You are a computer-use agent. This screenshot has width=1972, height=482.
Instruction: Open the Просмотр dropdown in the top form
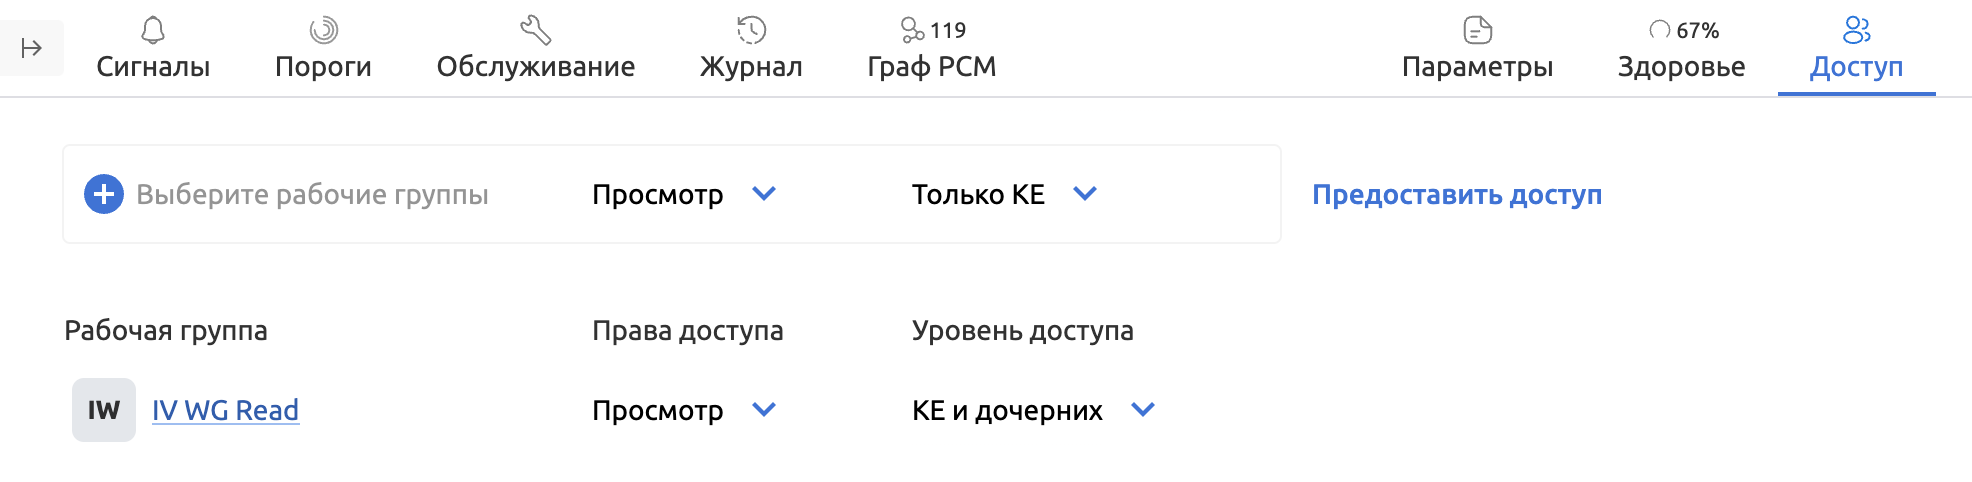(x=684, y=194)
